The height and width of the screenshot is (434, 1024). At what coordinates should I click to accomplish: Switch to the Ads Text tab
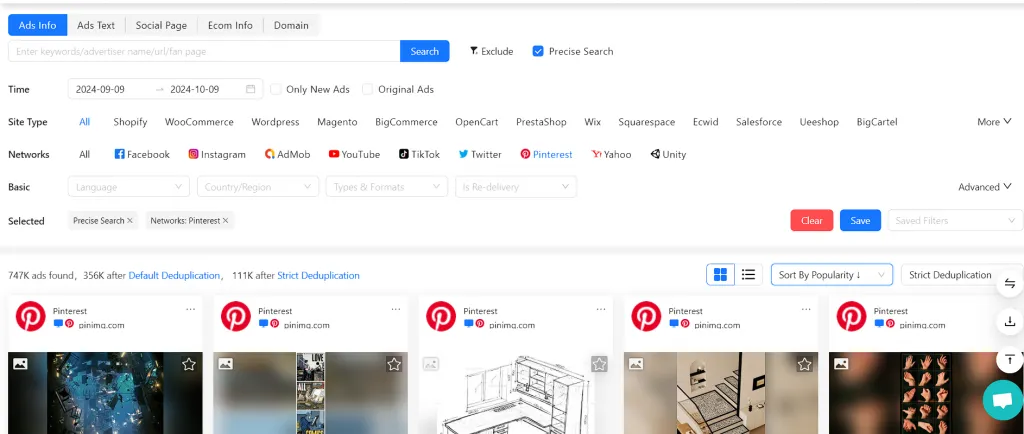point(96,25)
